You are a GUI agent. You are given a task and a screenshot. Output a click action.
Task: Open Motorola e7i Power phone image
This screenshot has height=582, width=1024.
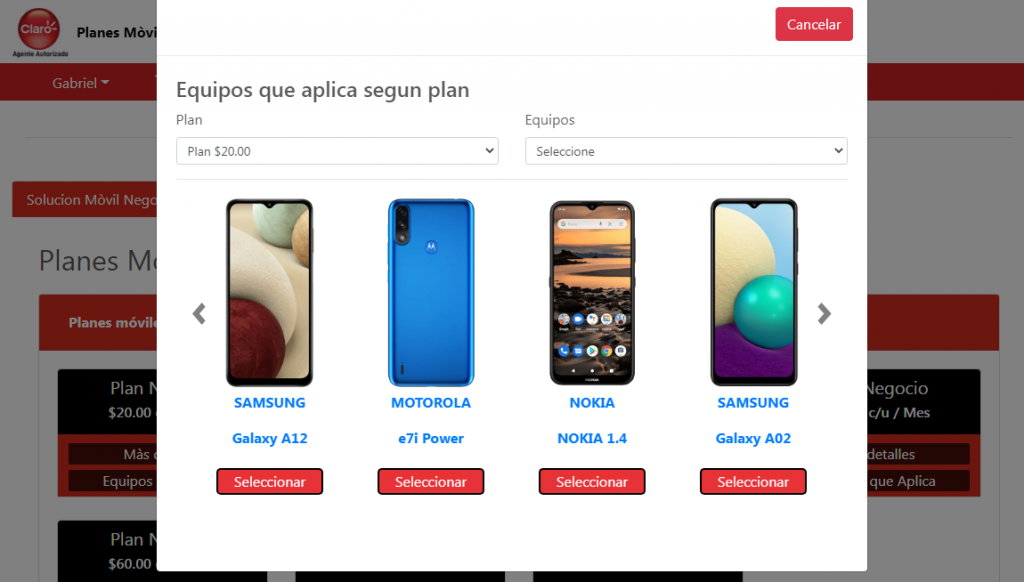(x=431, y=293)
